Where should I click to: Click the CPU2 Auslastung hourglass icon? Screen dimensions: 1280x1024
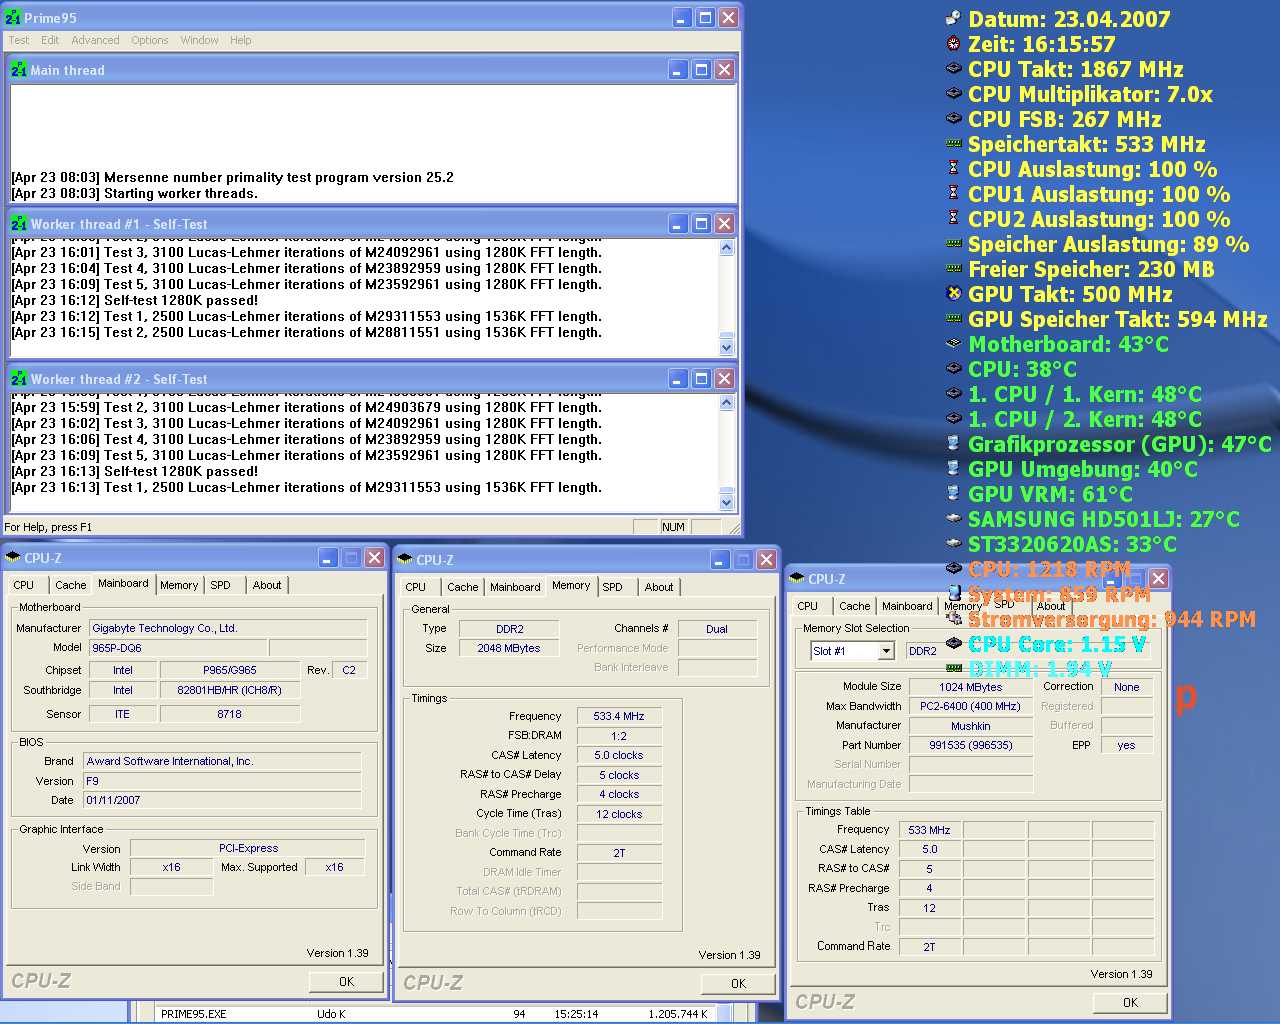[x=953, y=218]
